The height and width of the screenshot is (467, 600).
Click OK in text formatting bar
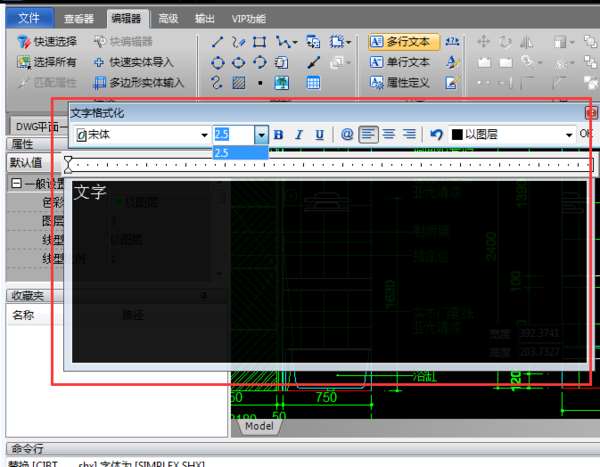point(586,134)
